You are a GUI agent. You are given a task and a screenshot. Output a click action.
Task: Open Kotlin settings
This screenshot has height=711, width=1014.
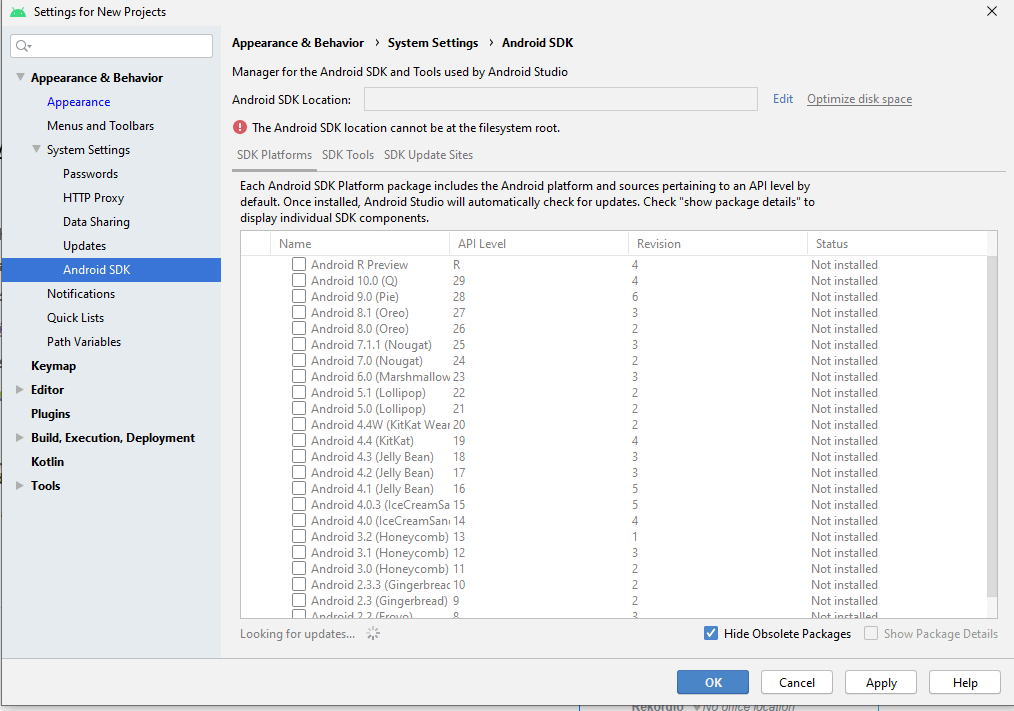pyautogui.click(x=47, y=461)
